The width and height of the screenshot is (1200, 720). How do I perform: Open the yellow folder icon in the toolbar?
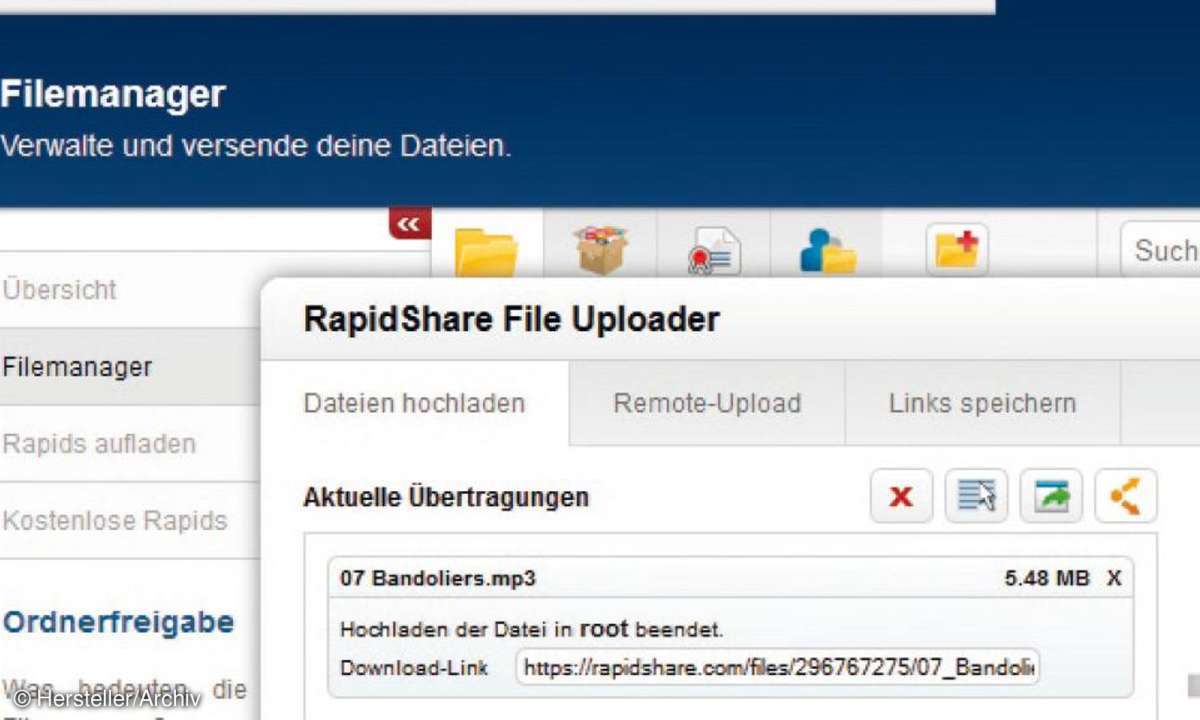[x=486, y=252]
